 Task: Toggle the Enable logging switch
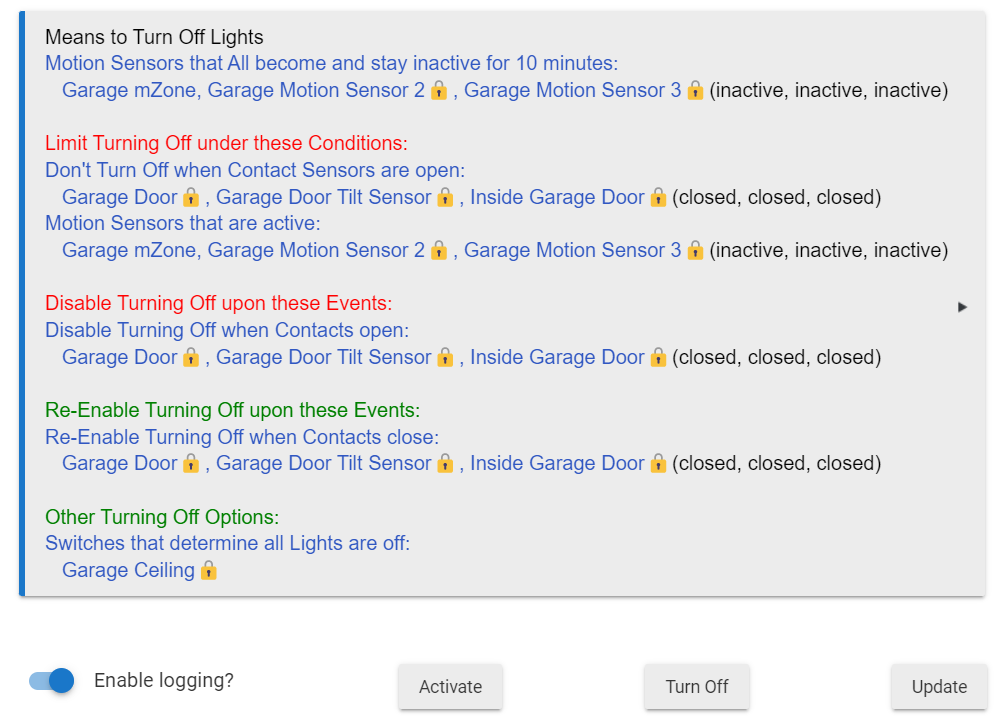pyautogui.click(x=52, y=681)
